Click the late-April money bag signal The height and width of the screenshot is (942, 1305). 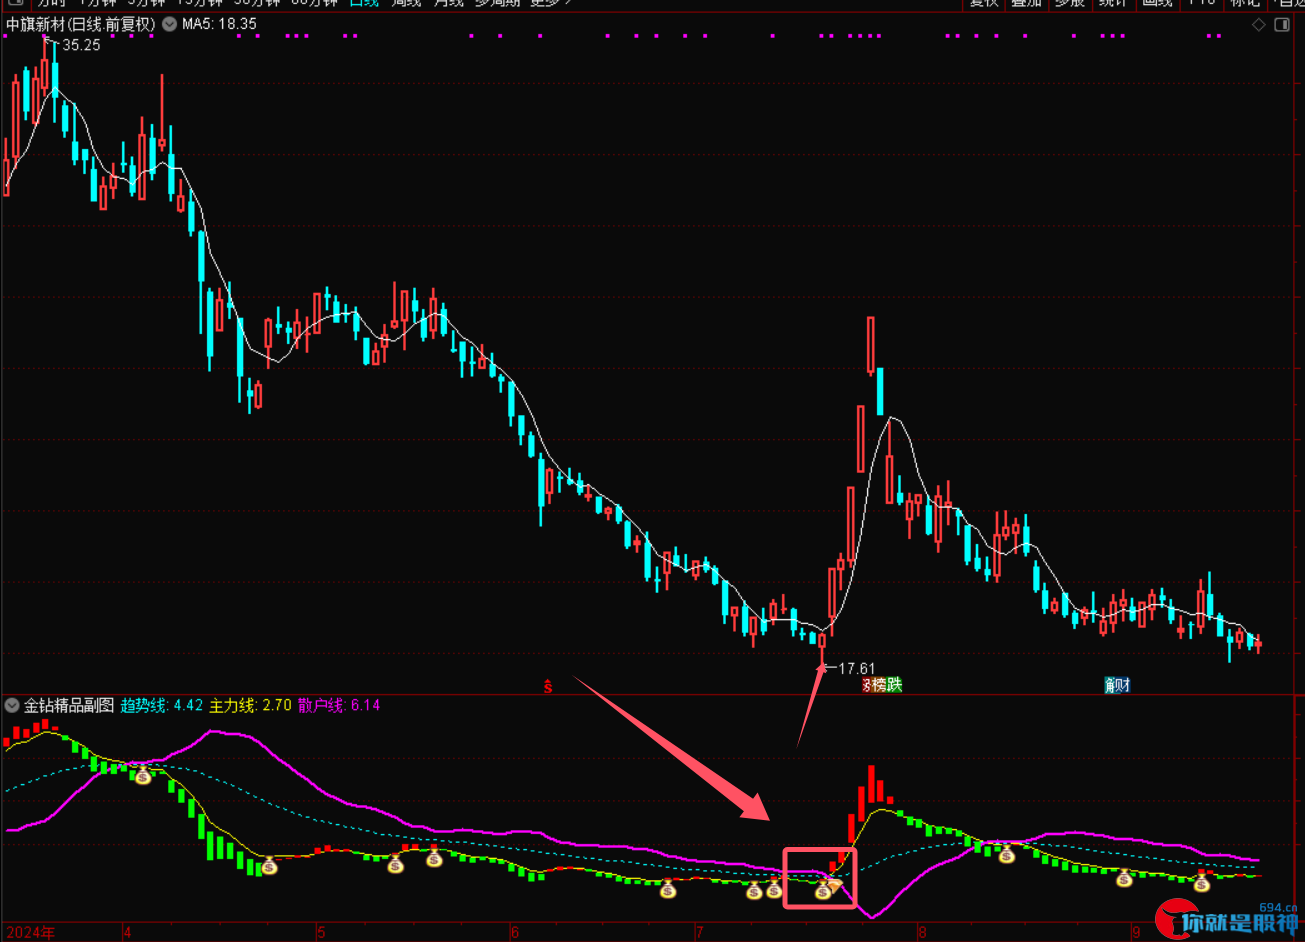coord(269,866)
